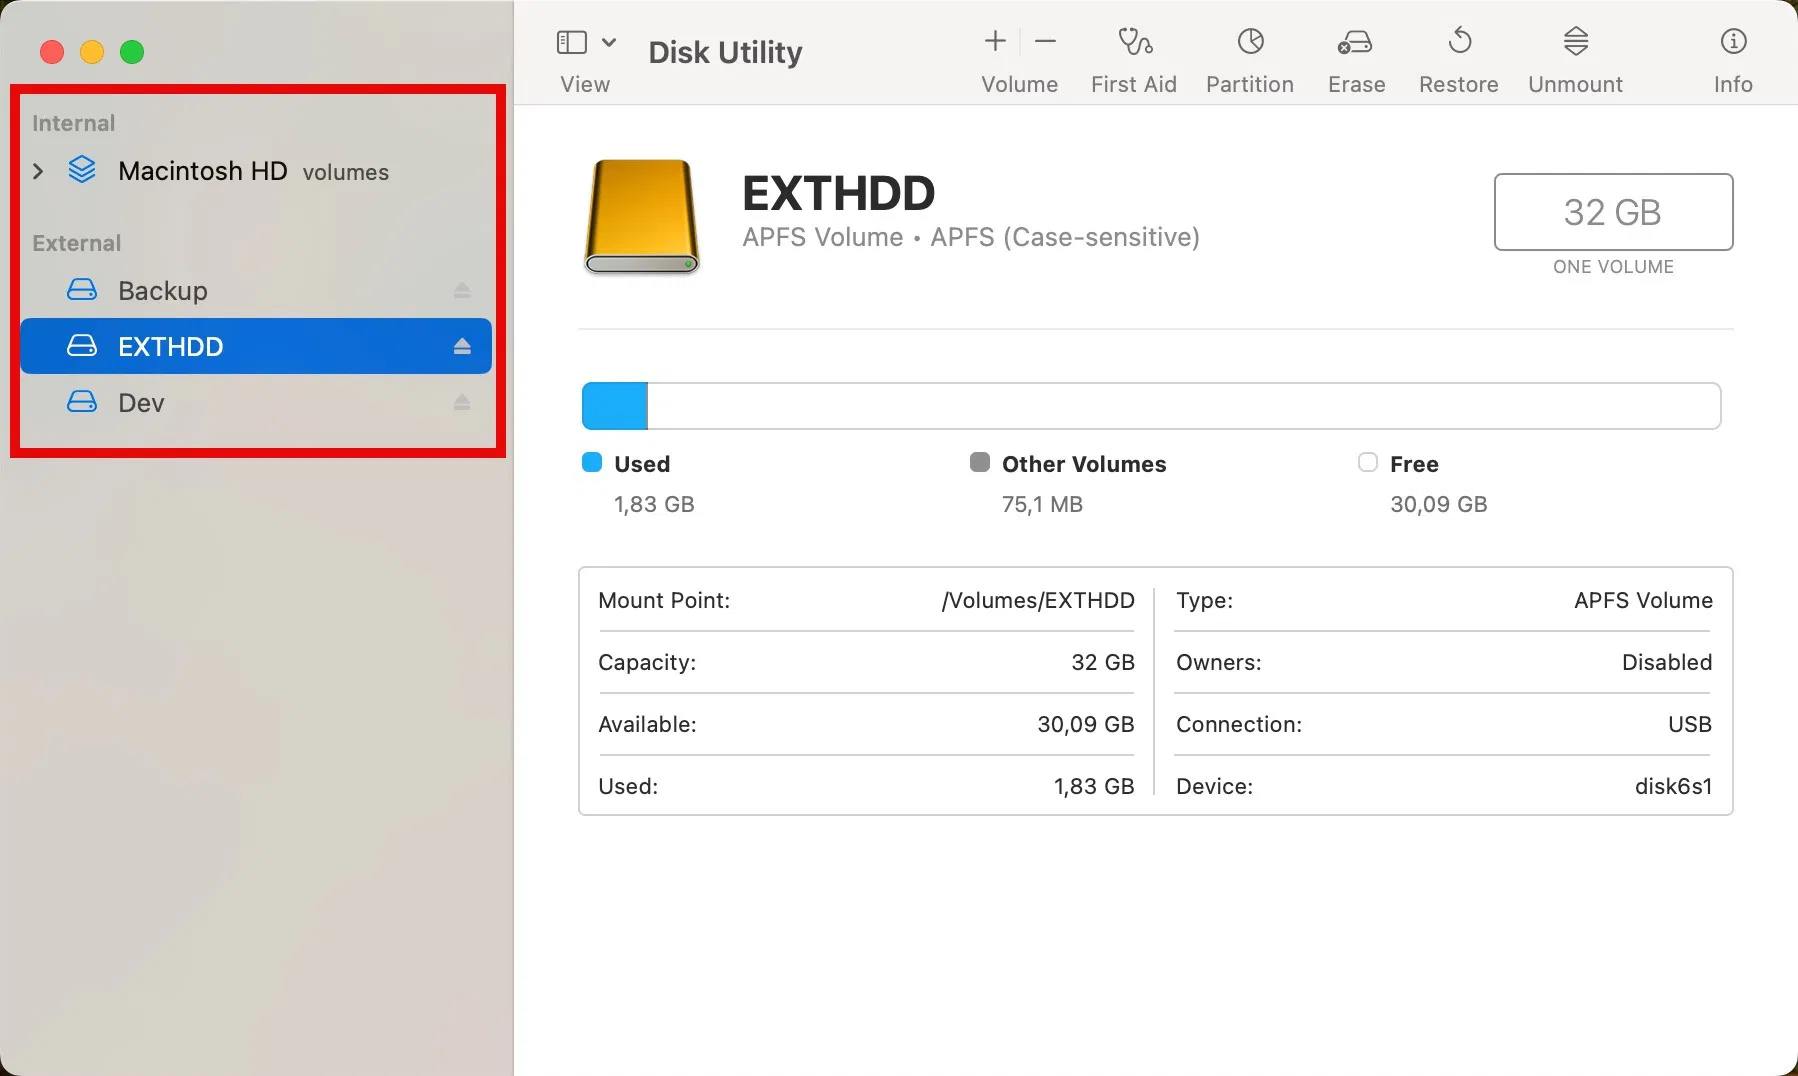Eject the Backup drive in sidebar

(x=462, y=291)
